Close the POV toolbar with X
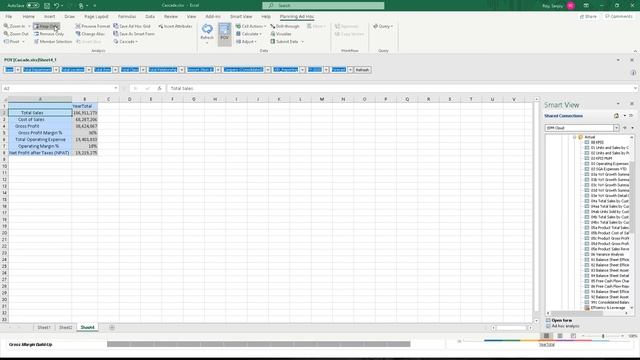 click(x=632, y=60)
